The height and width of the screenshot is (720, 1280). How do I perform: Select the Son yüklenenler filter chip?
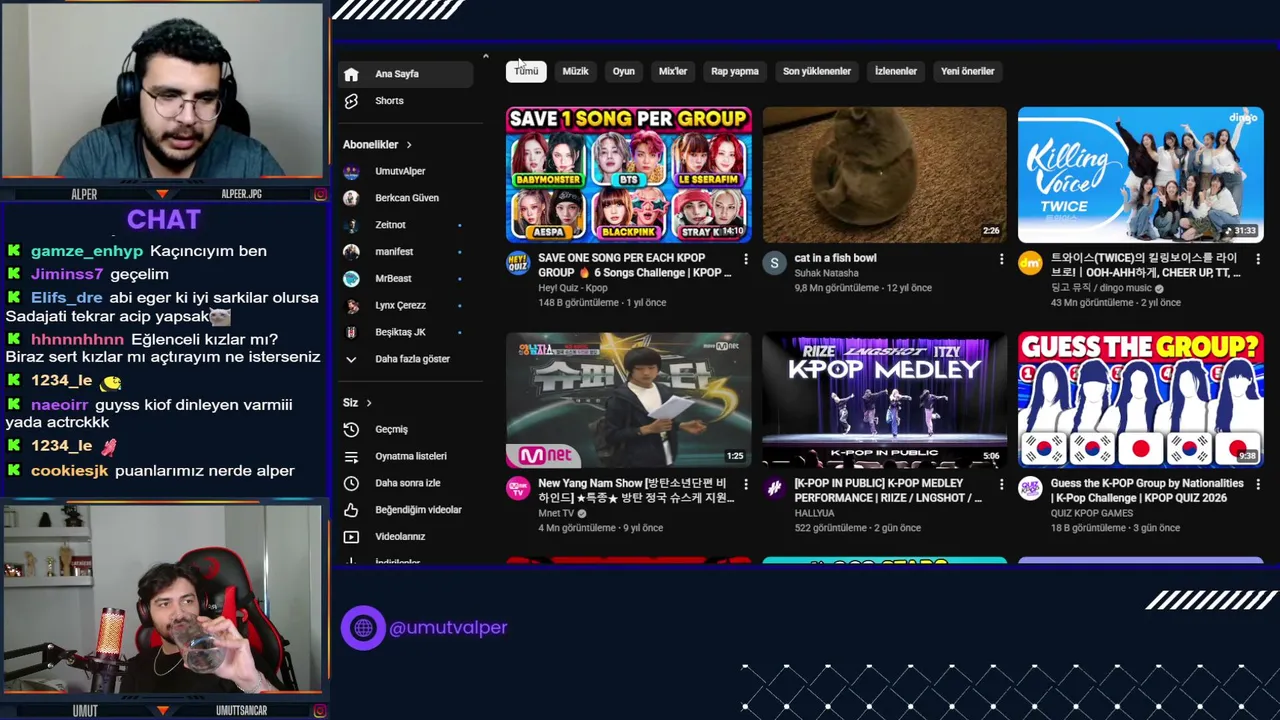coord(817,71)
